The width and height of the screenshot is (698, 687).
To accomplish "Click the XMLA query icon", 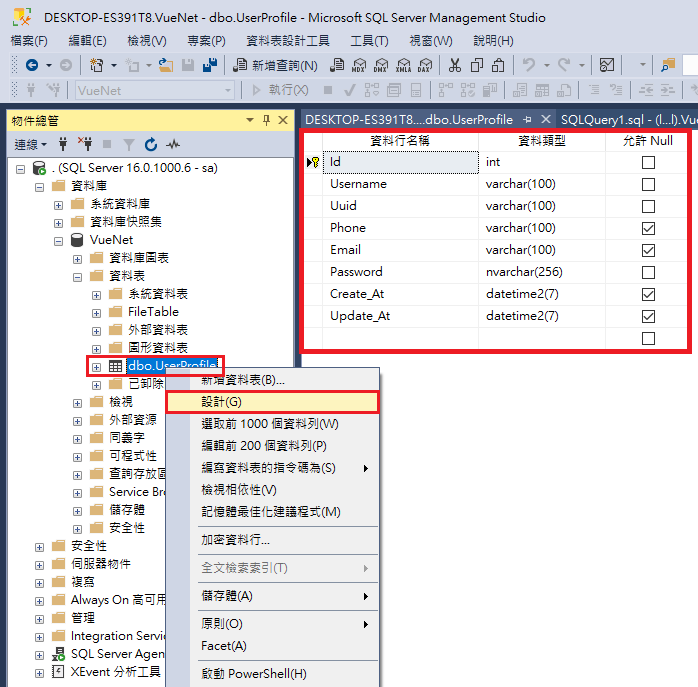I will (403, 65).
